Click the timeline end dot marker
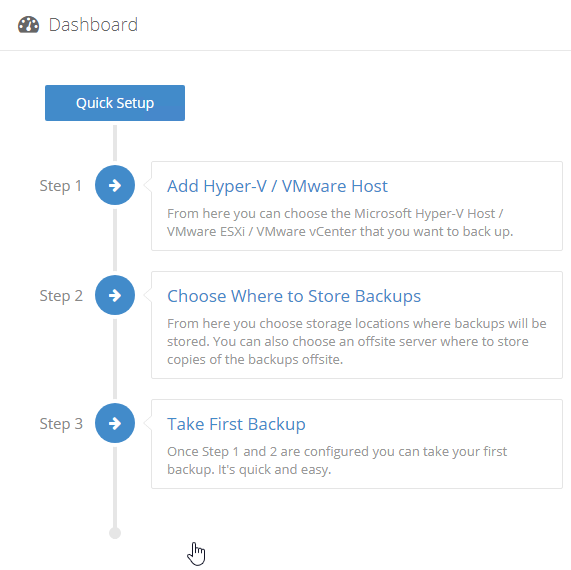The image size is (571, 570). [x=115, y=533]
